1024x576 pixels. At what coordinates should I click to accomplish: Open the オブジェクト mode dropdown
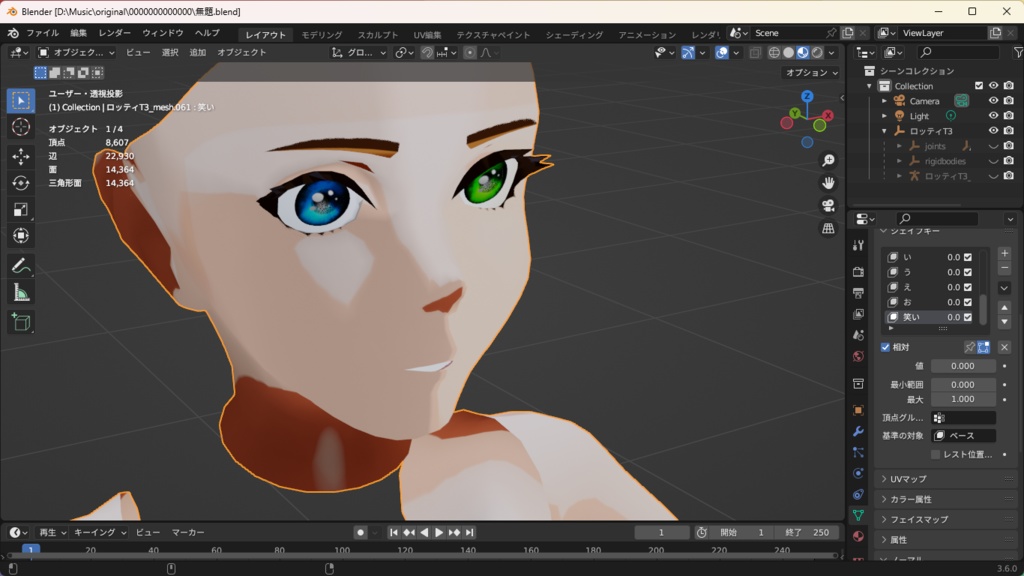tap(76, 52)
